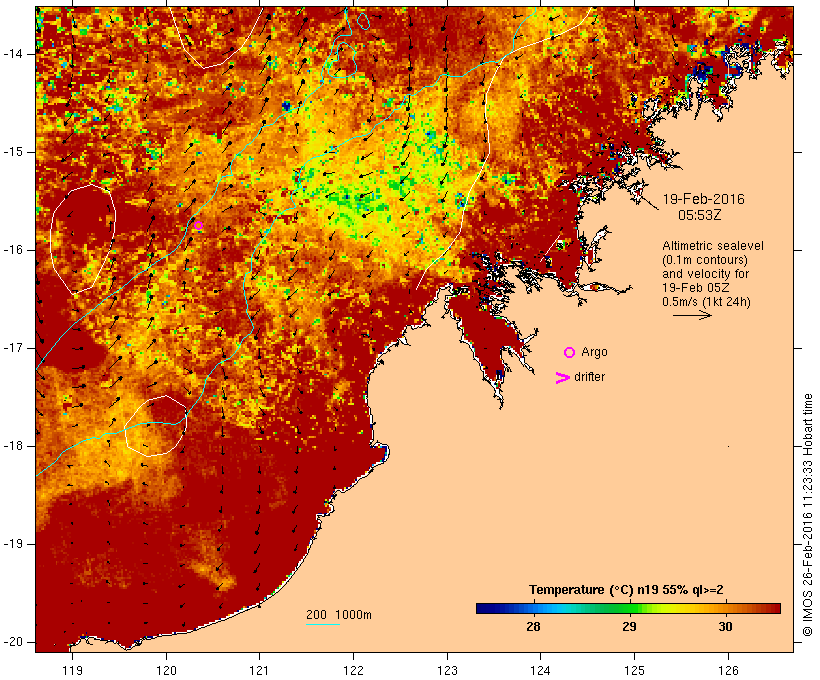Viewport: 820px width, 680px height.
Task: Click the 'Temperature (°C) n19 55% ql>=2' title
Action: tap(626, 590)
